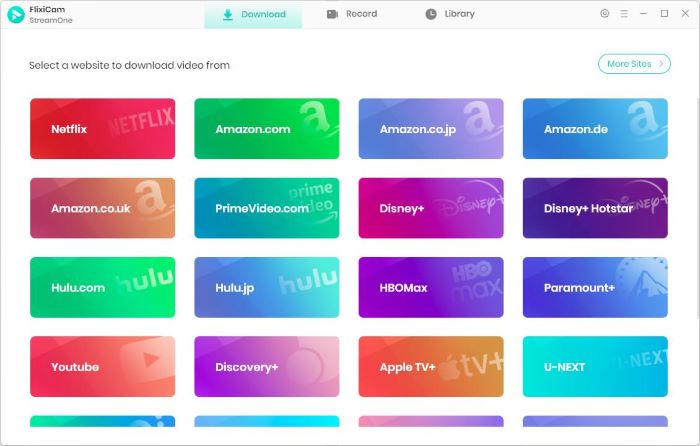Click the Library clock icon
Screen dimensions: 700x446
431,14
